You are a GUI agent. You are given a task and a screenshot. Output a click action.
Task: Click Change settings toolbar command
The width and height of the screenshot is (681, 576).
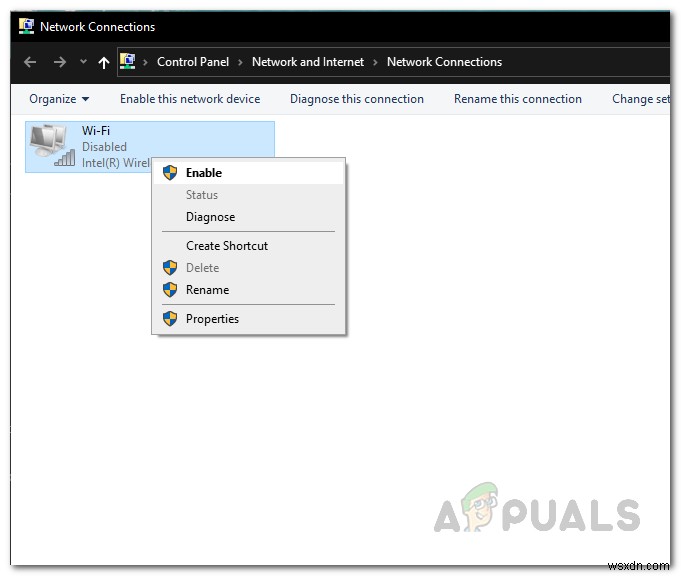coord(641,99)
